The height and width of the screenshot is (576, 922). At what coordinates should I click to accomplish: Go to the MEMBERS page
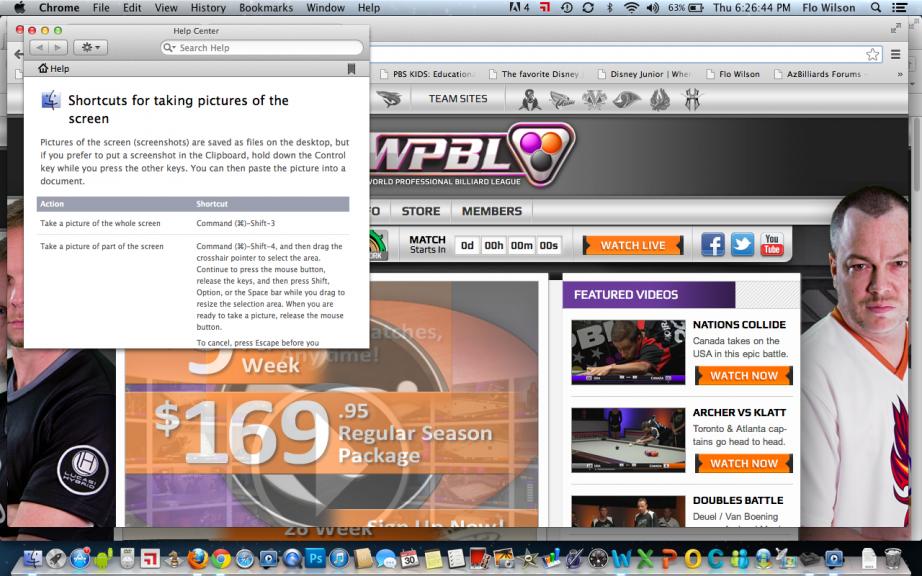(492, 211)
